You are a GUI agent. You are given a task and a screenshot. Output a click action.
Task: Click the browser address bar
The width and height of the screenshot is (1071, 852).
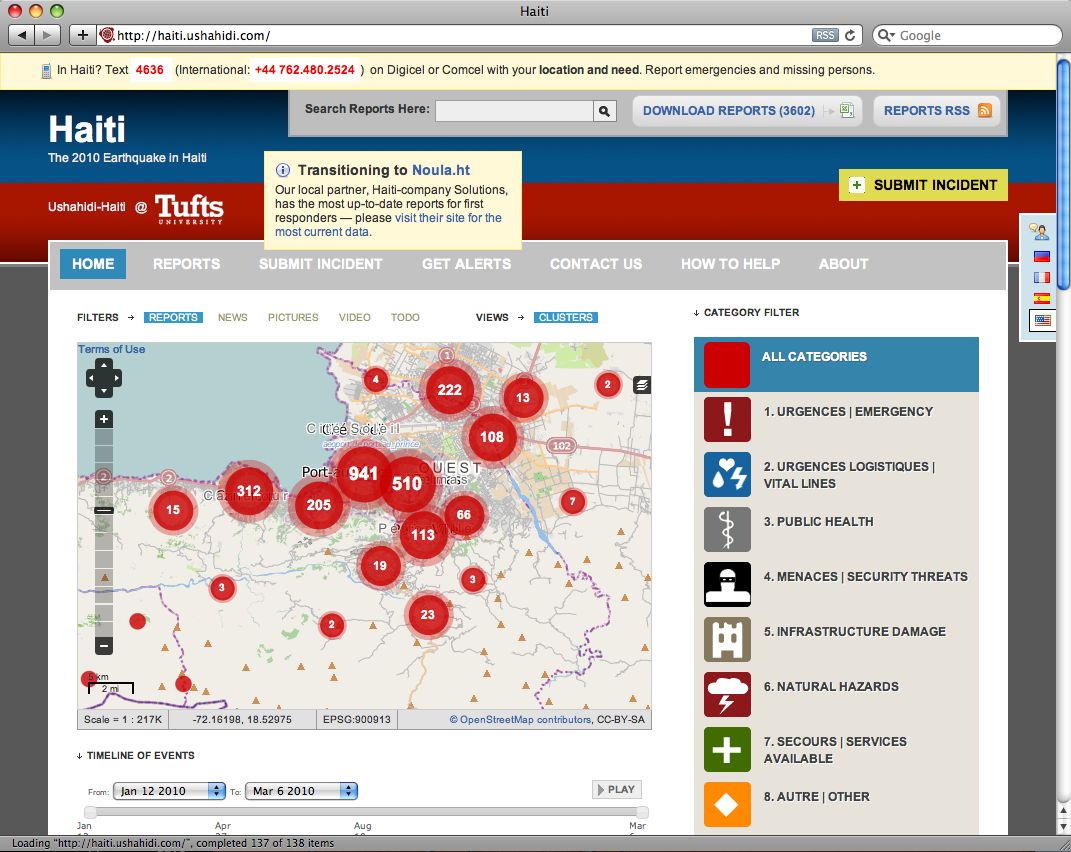click(478, 35)
